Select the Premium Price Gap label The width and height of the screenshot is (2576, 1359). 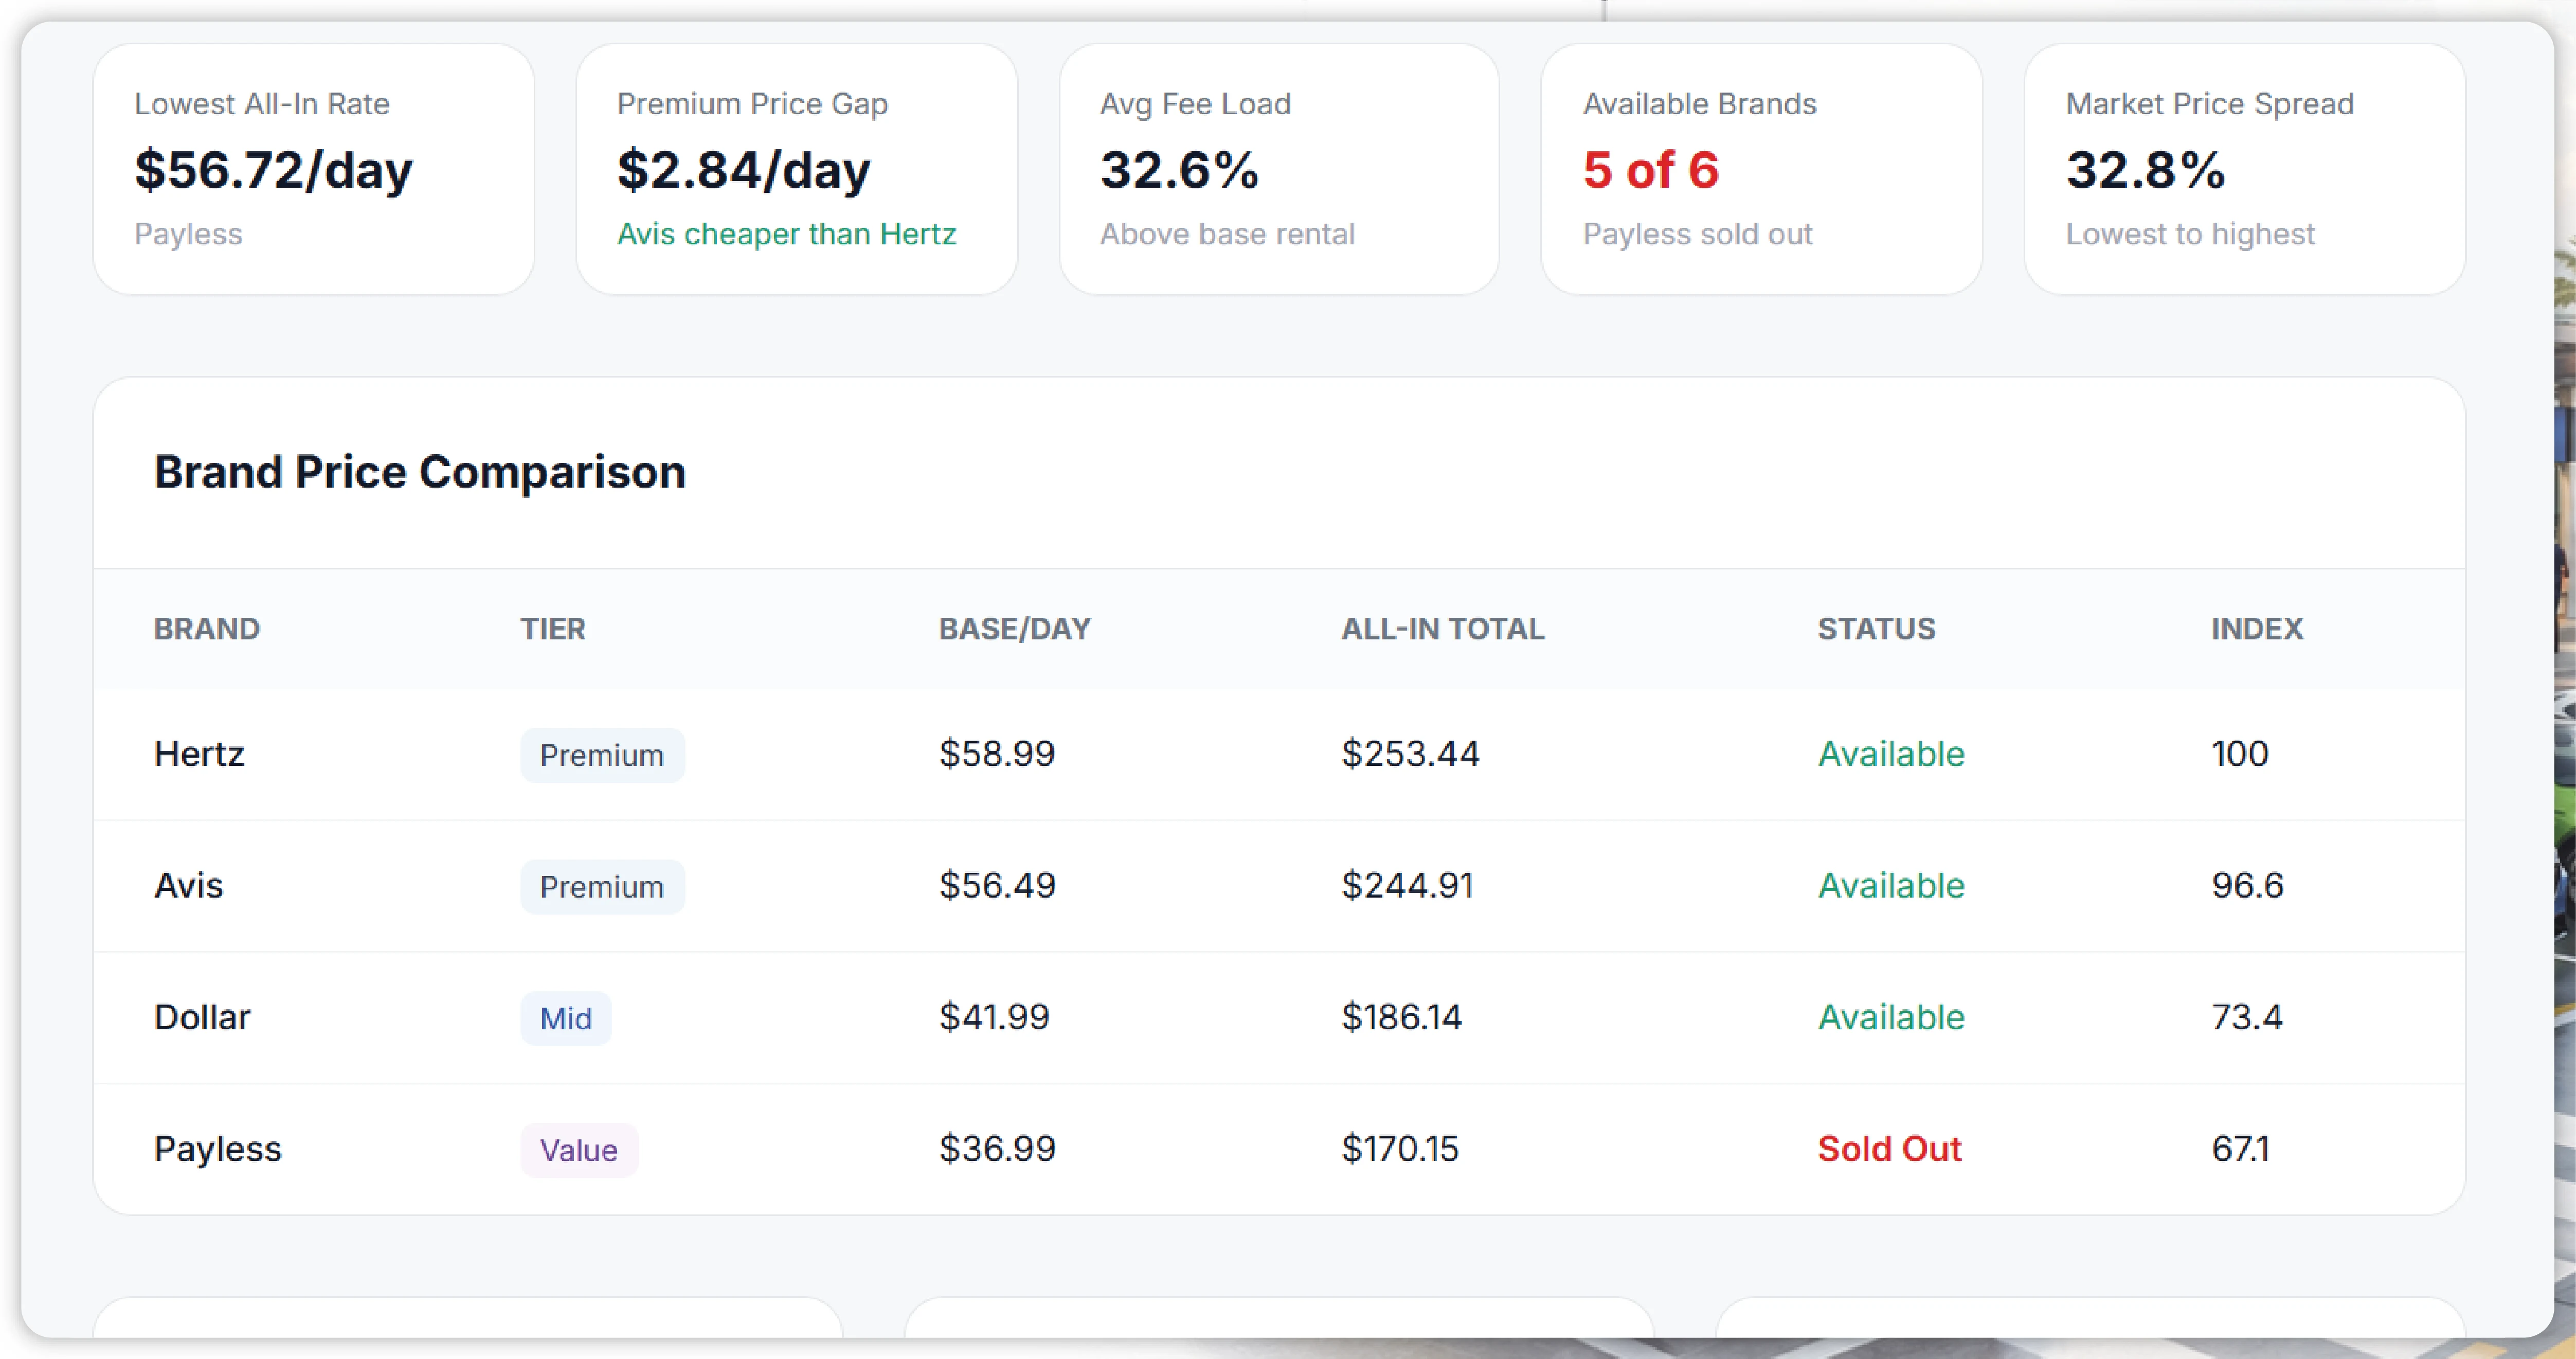pos(752,104)
